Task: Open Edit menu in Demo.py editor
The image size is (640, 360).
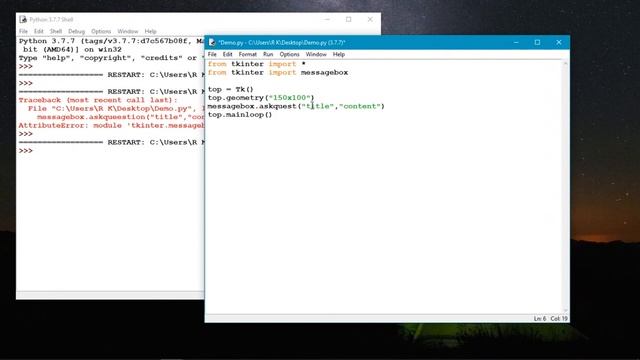Action: tap(227, 54)
